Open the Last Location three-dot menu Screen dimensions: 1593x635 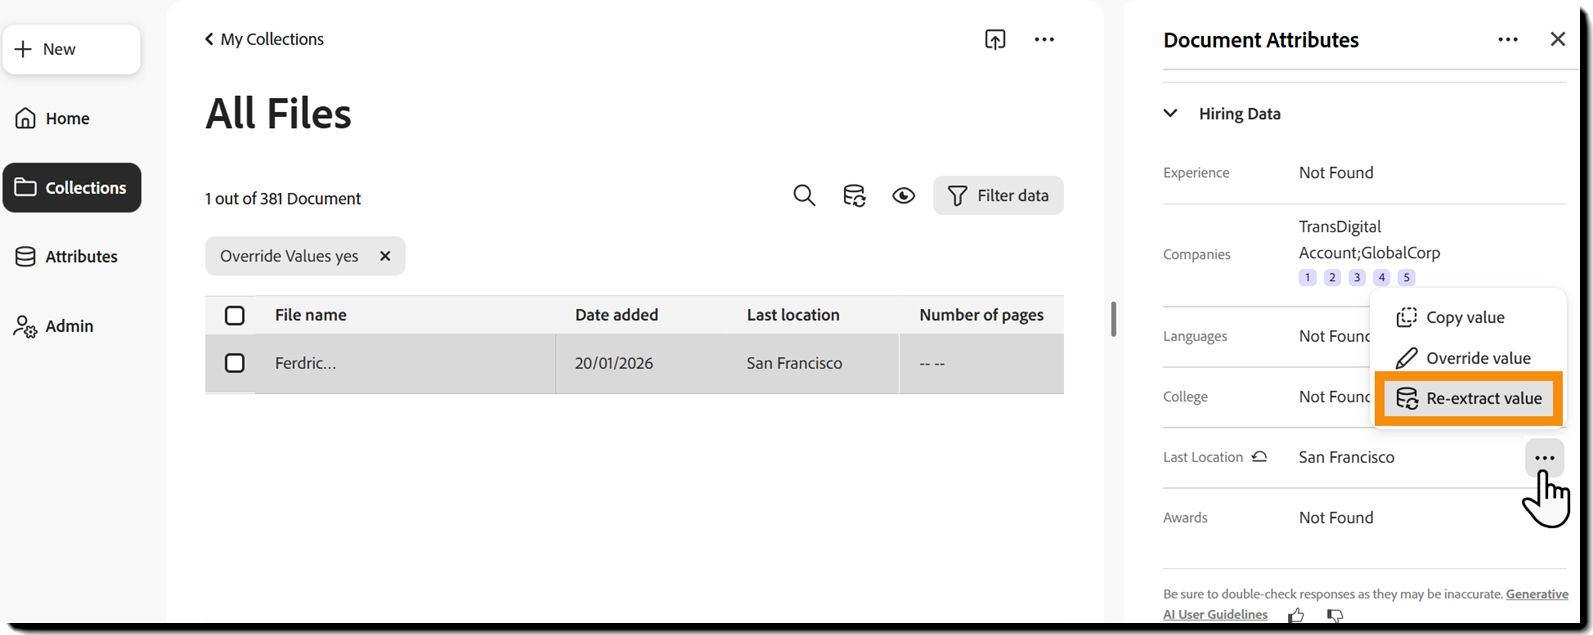click(1544, 458)
